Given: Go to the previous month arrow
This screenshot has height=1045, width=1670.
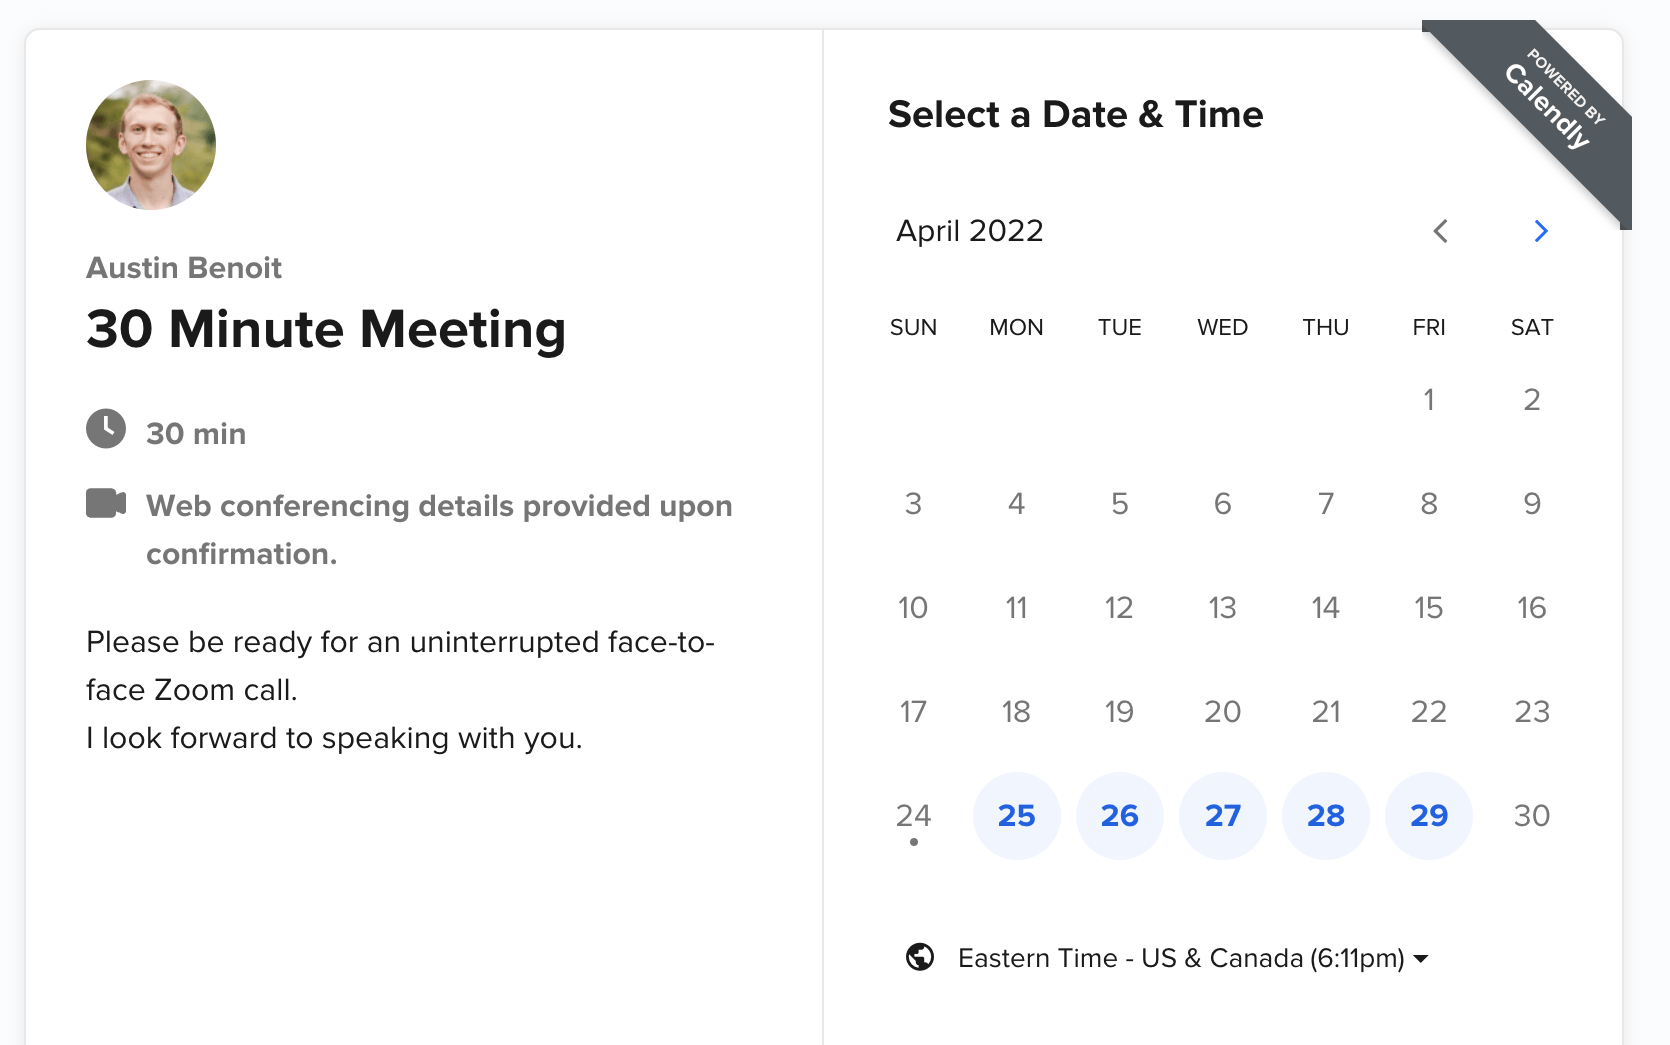Looking at the screenshot, I should coord(1440,232).
